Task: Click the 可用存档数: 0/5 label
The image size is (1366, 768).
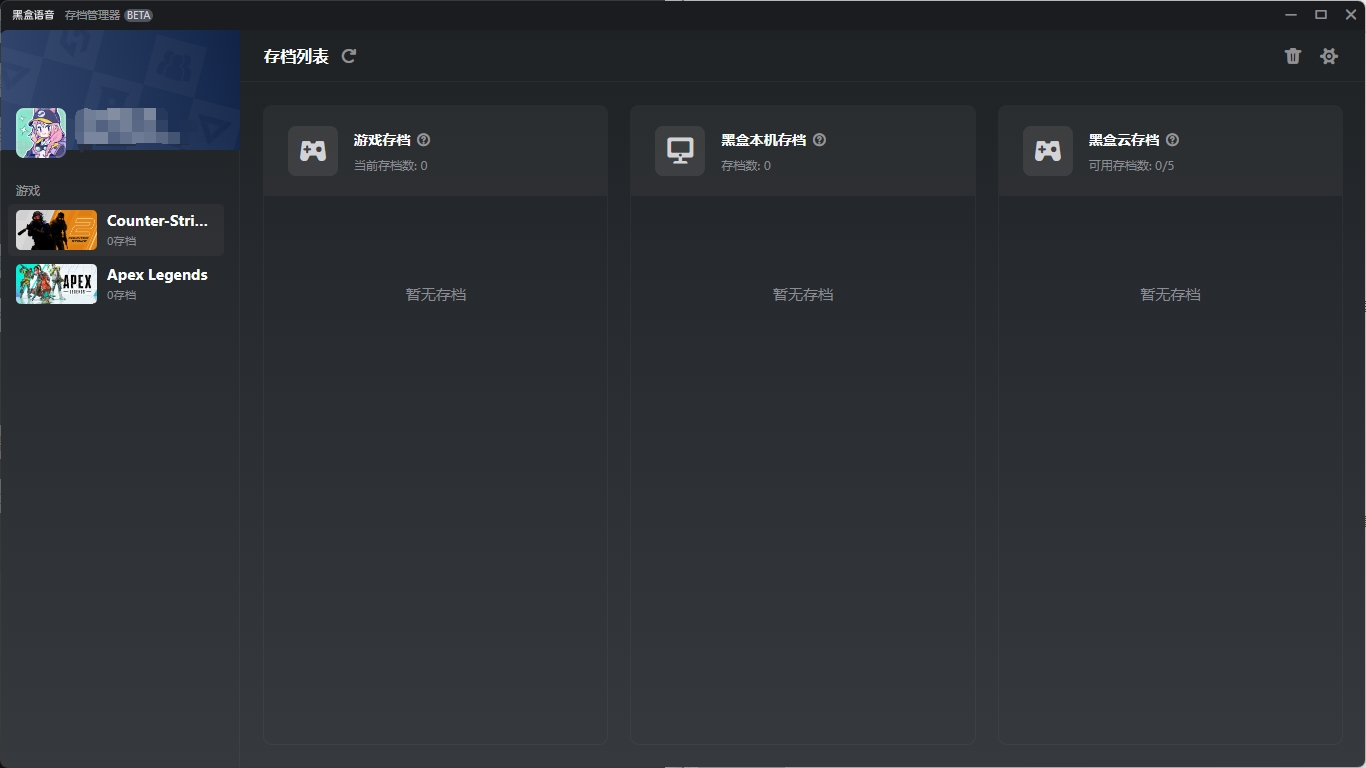Action: click(x=1132, y=166)
